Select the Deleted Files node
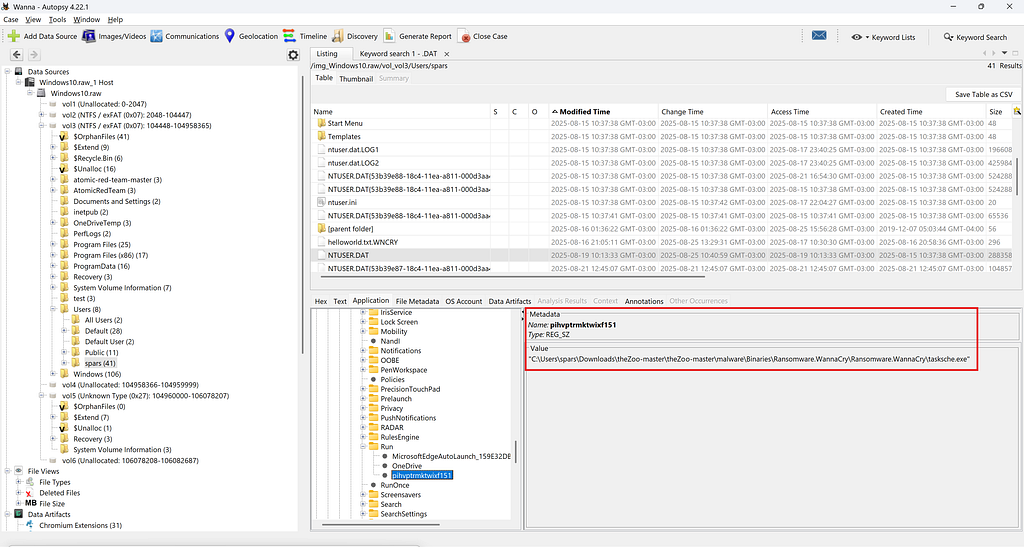 59,493
